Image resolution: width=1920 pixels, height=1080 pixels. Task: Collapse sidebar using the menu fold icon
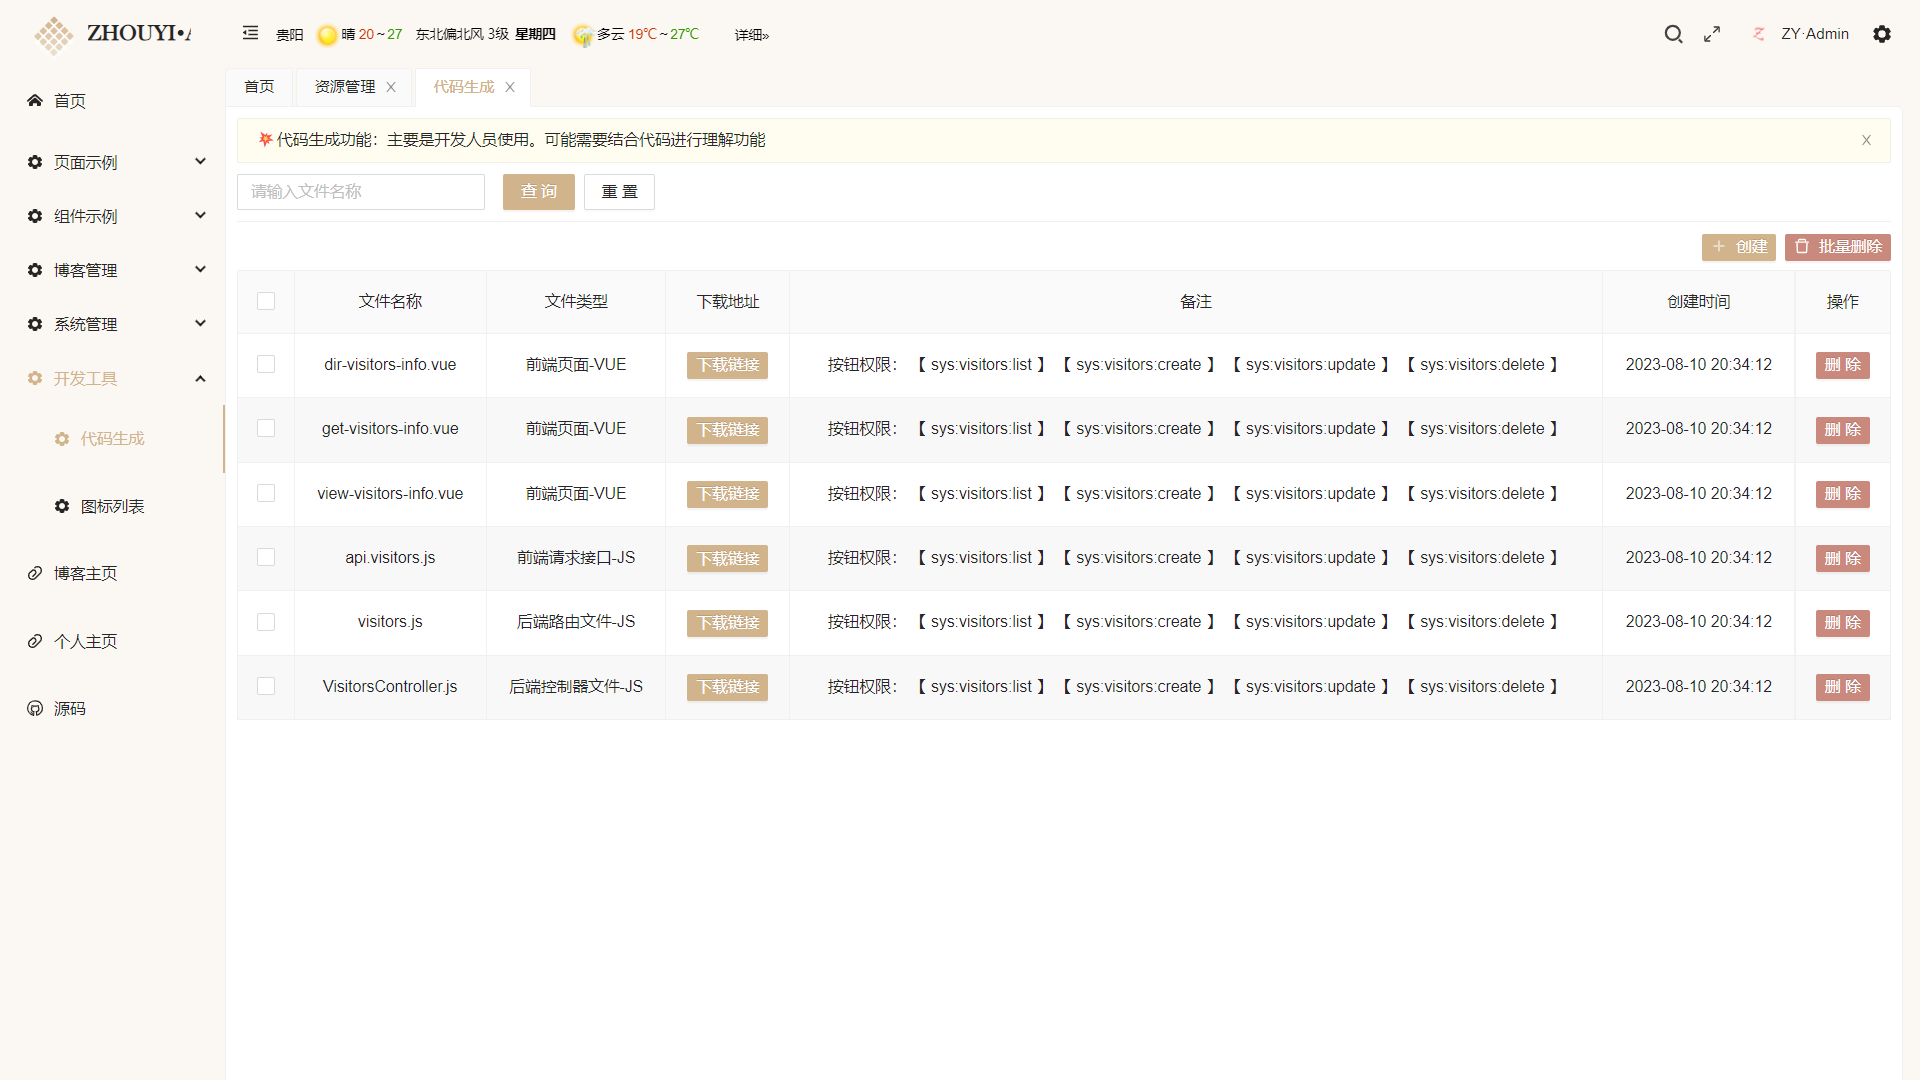coord(250,33)
